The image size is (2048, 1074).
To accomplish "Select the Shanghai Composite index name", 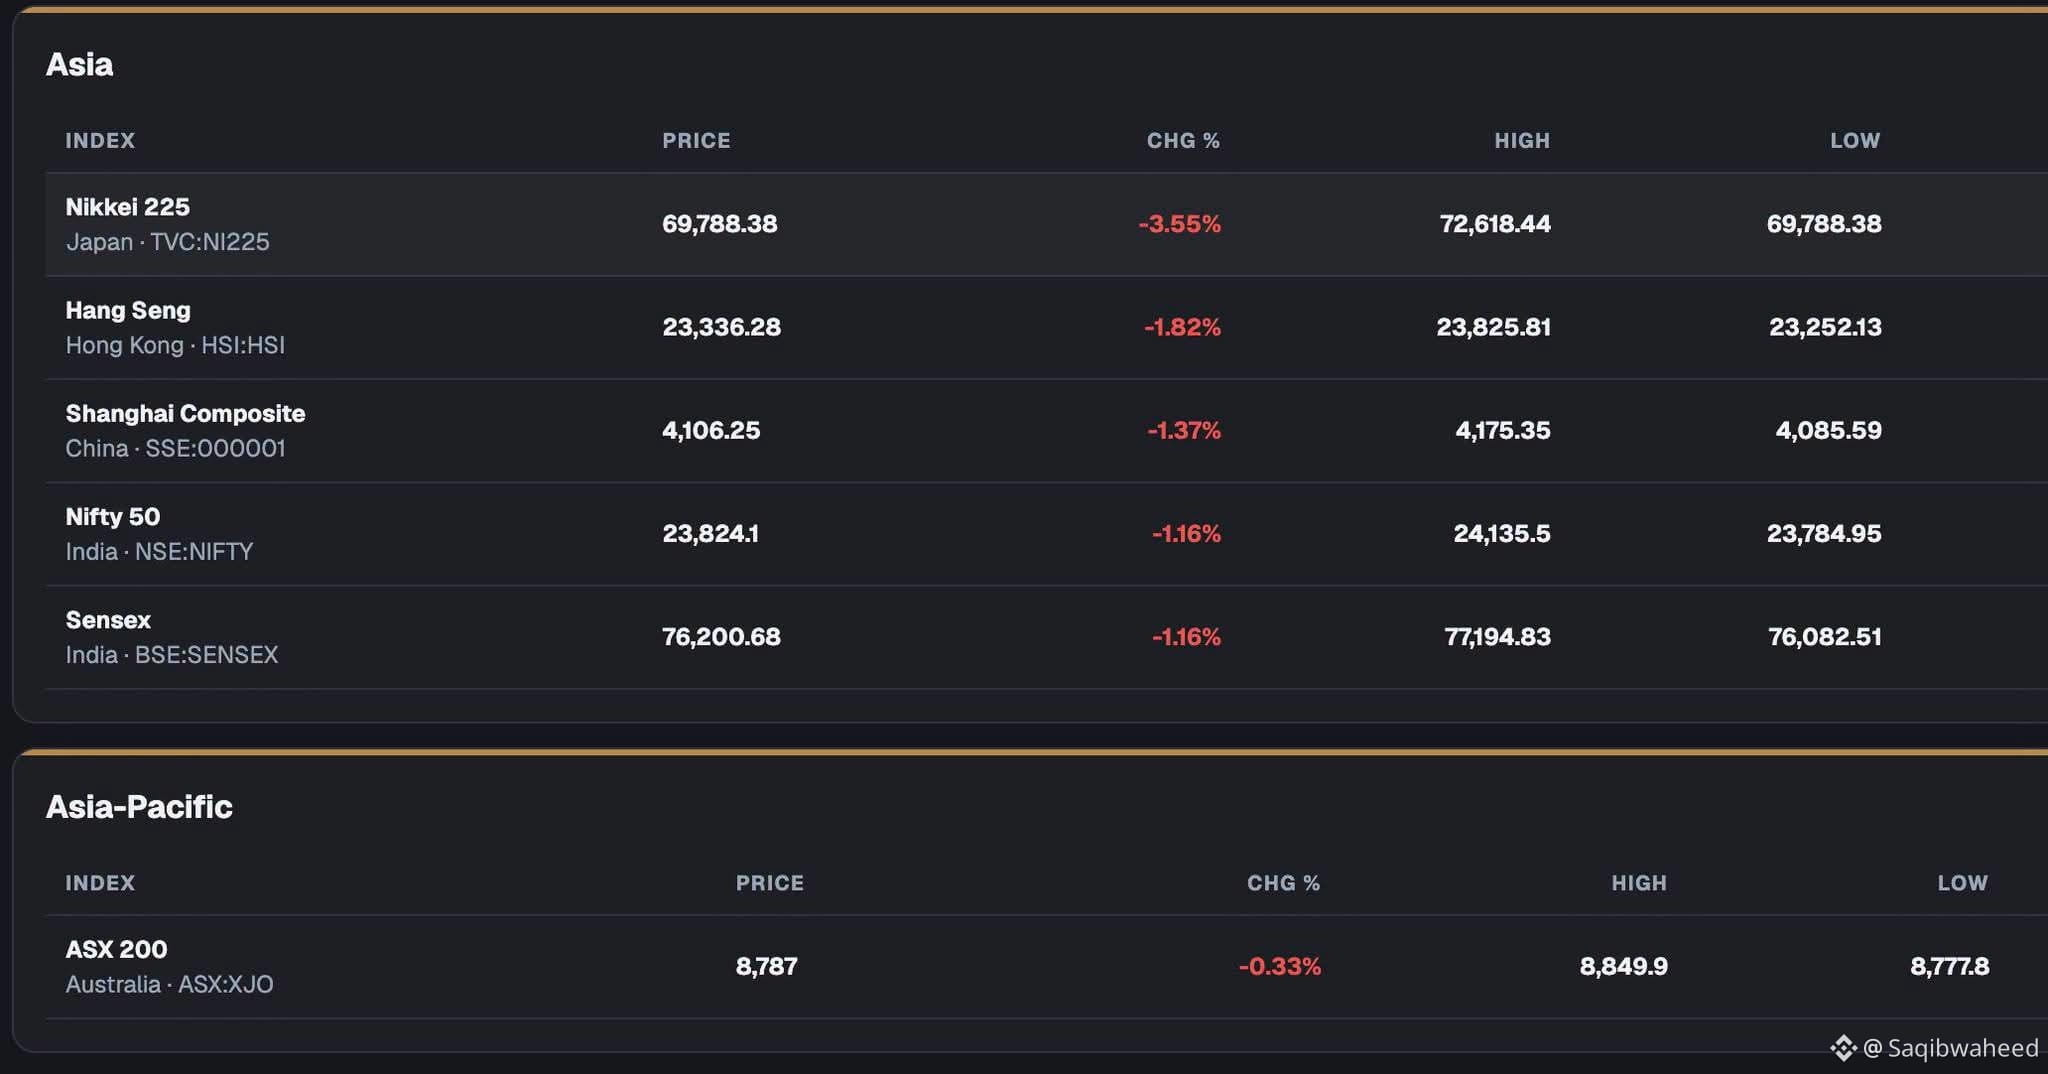I will click(185, 414).
